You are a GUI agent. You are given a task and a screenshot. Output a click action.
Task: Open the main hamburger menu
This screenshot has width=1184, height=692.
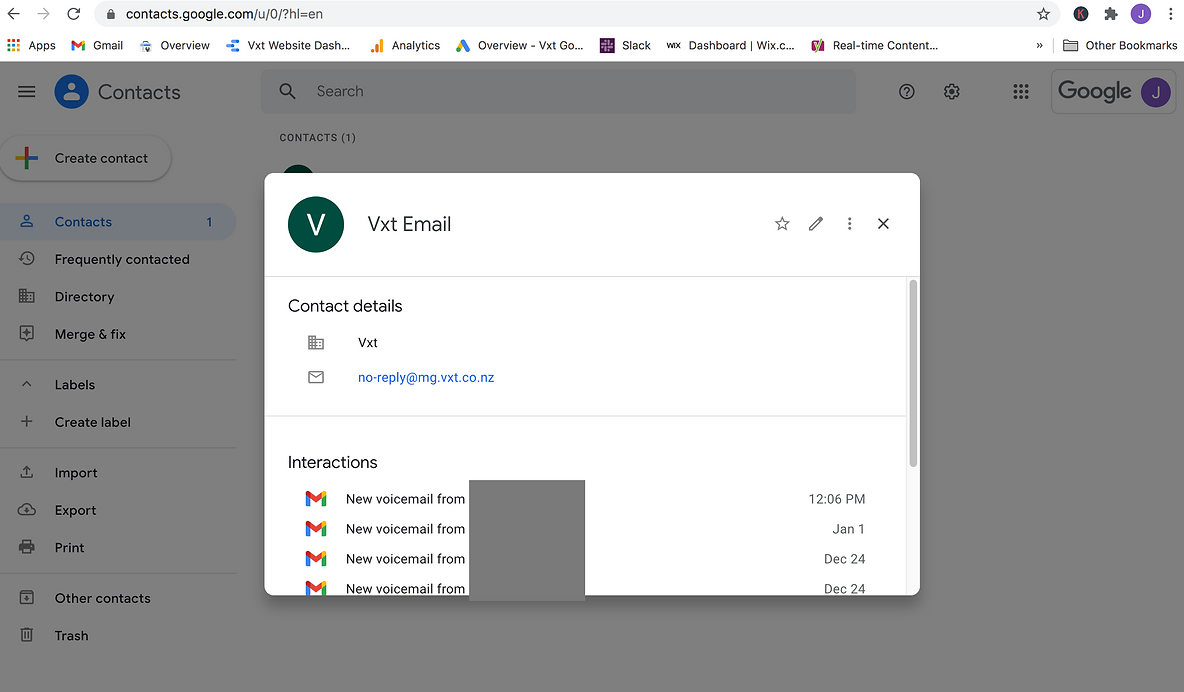click(26, 92)
